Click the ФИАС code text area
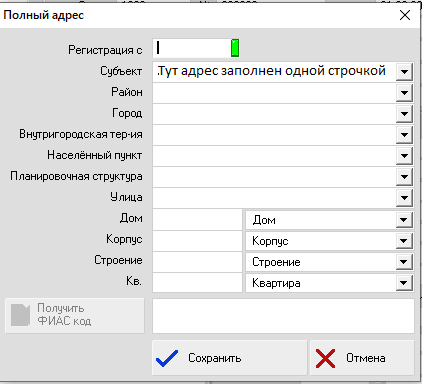422x384 pixels. pos(283,316)
